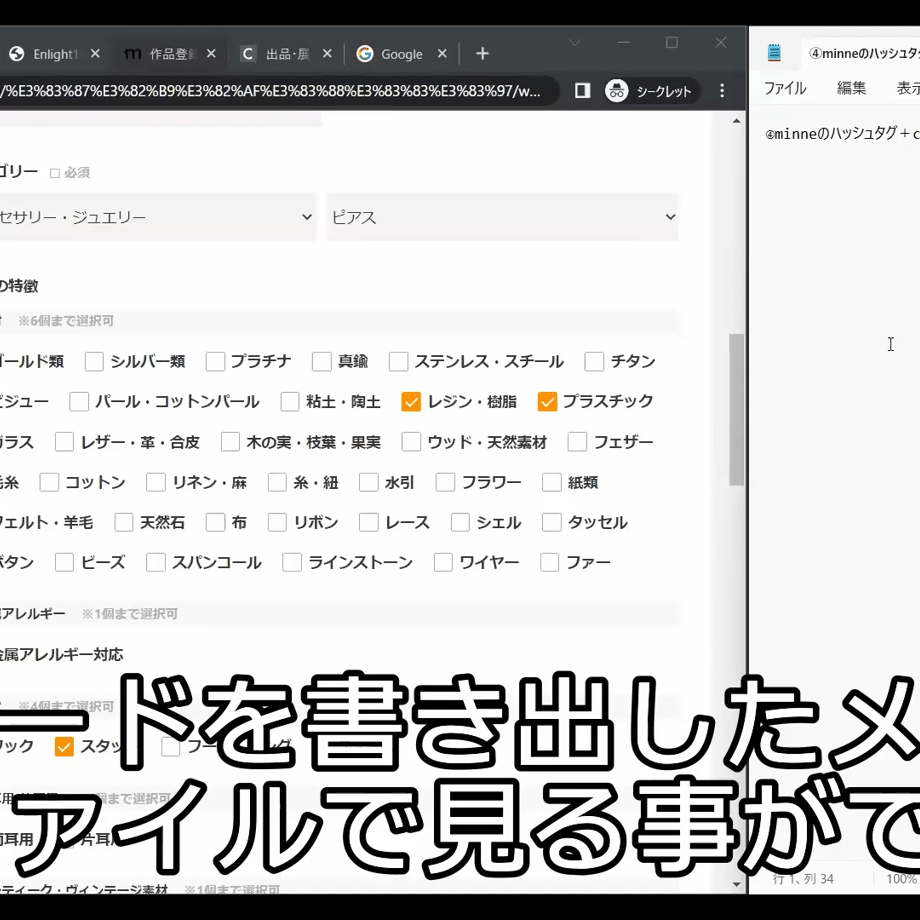Image resolution: width=920 pixels, height=920 pixels.
Task: Open the アクセサリー・ジュエリー category dropdown
Action: (x=158, y=217)
